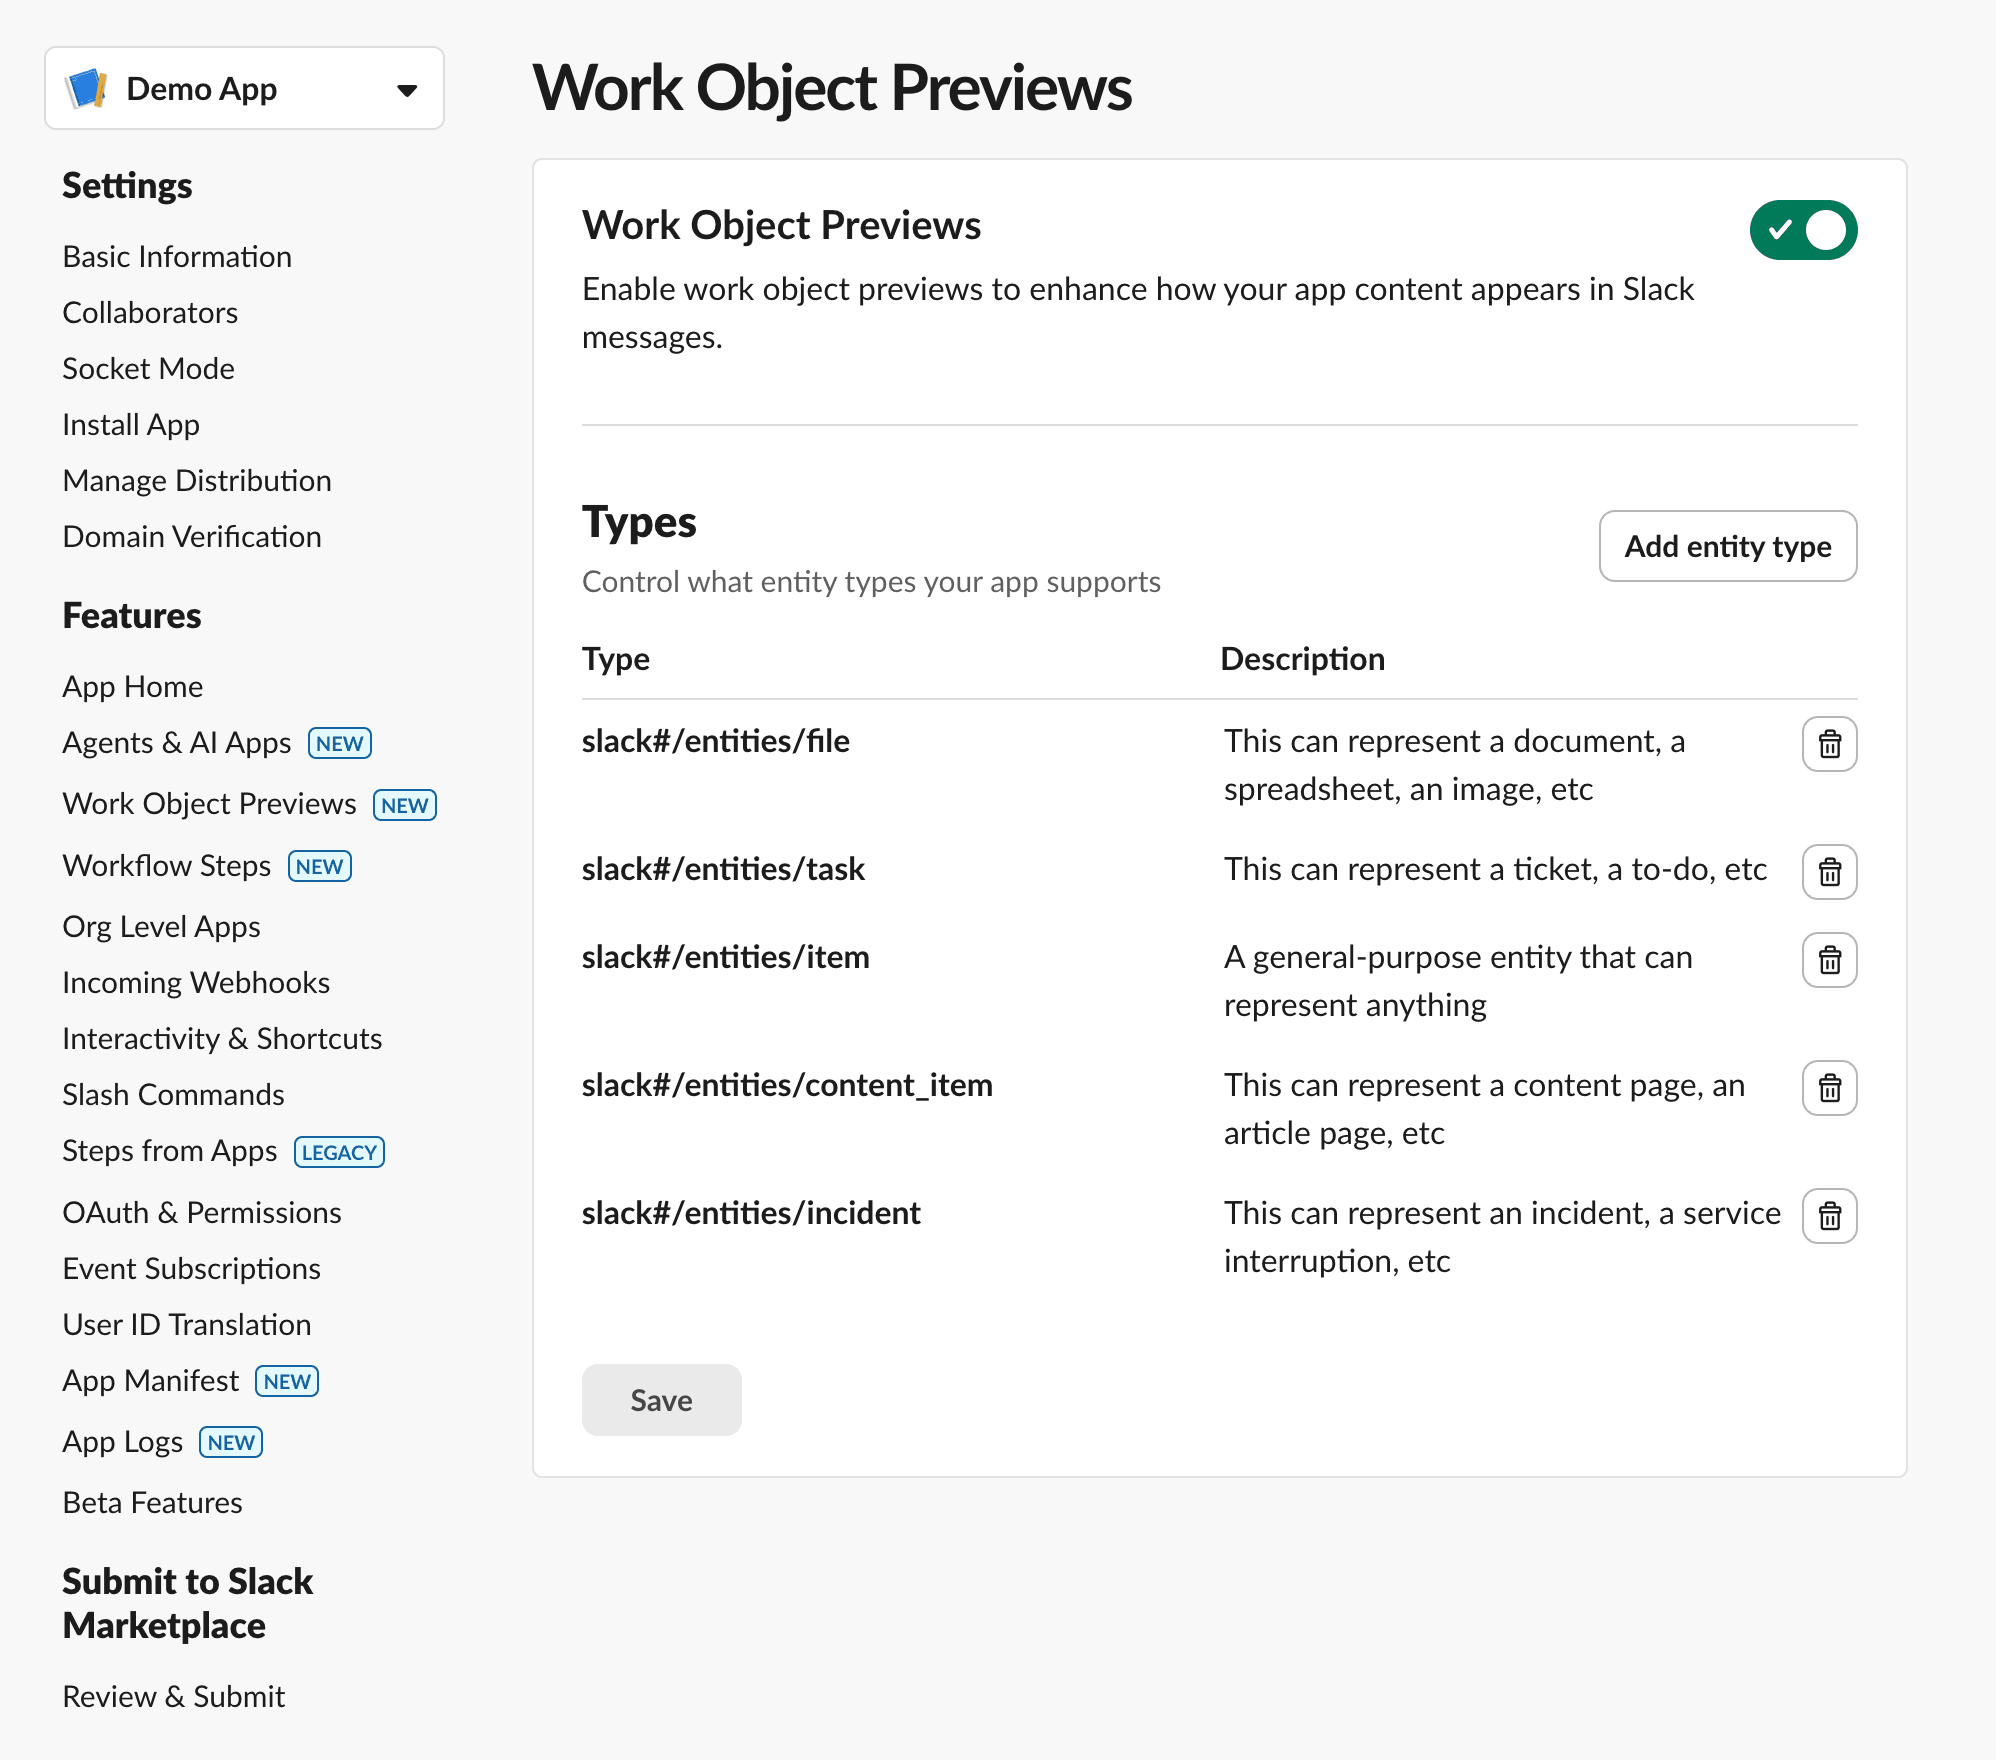
Task: Go to Event Subscriptions
Action: (191, 1269)
